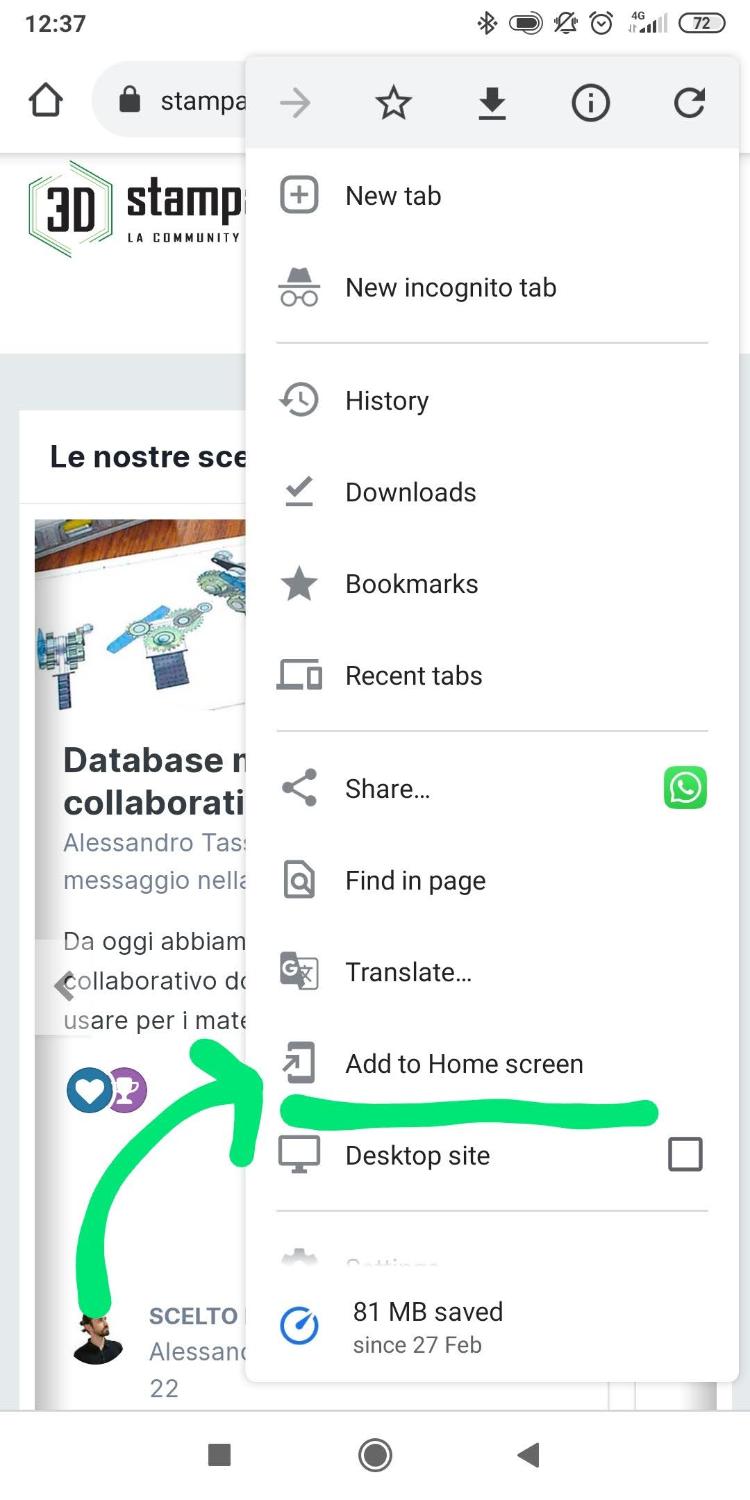
Task: Tap the 81 MB saved data info
Action: click(x=427, y=1326)
